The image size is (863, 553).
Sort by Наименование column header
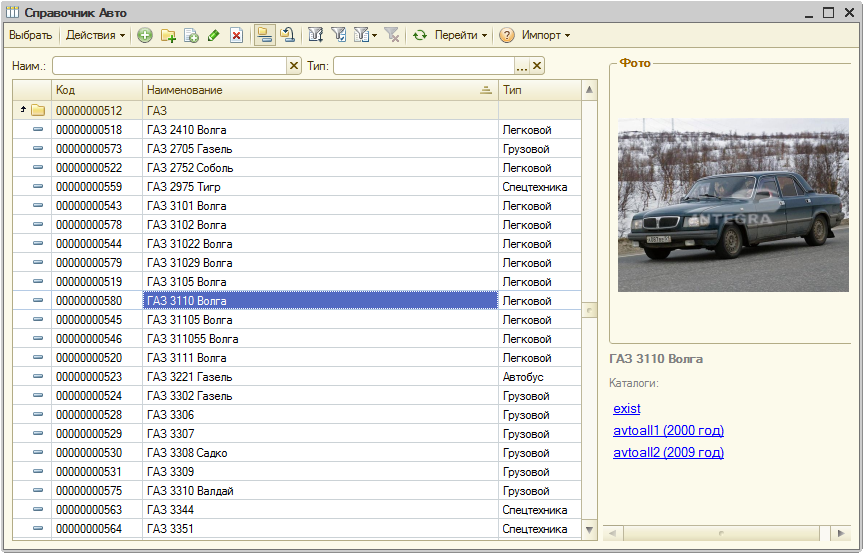point(320,90)
